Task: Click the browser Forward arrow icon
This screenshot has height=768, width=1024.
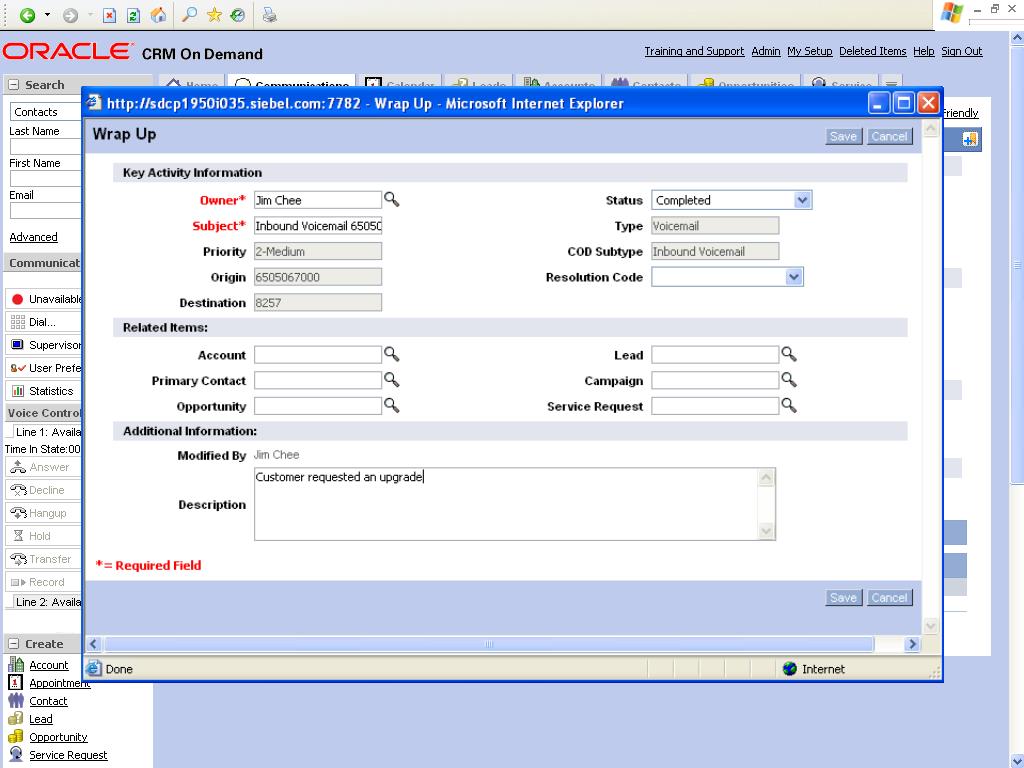Action: coord(71,15)
